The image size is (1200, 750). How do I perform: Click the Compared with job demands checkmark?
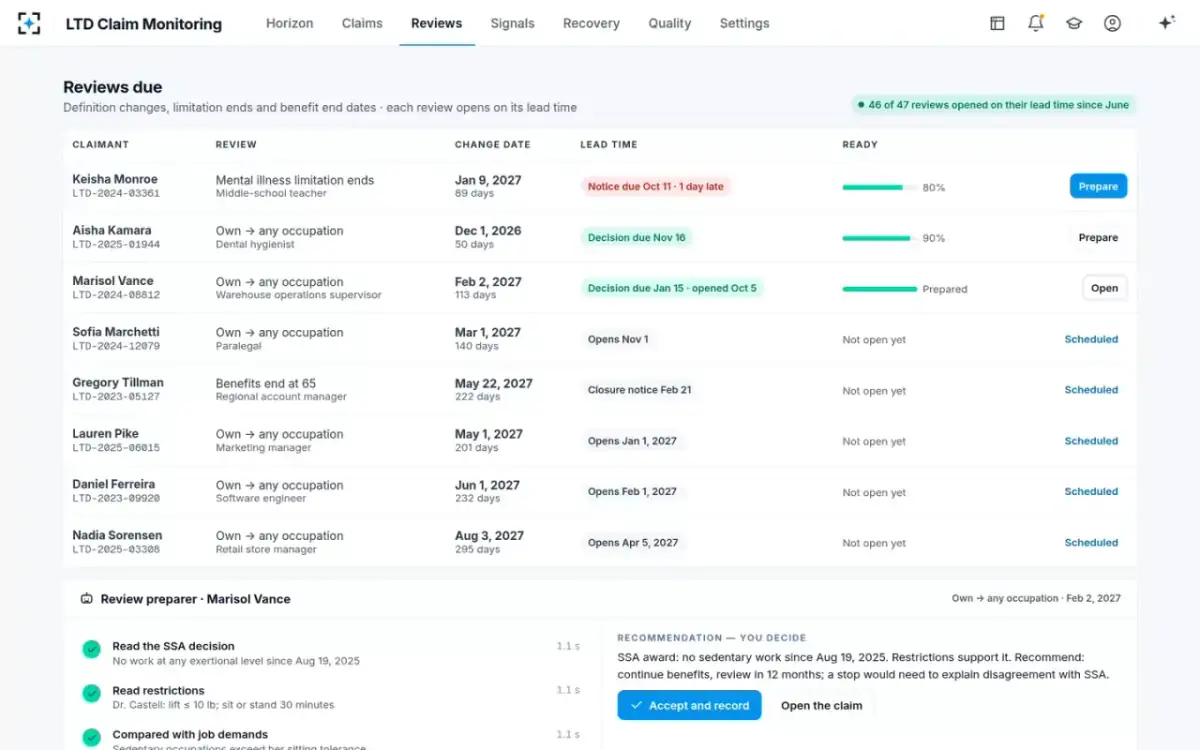91,737
